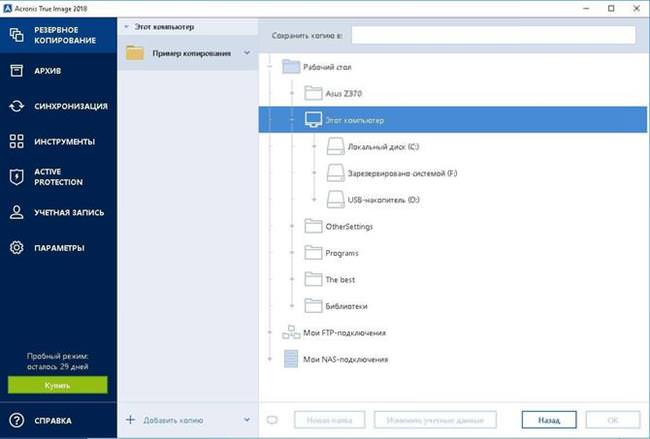Switch to the Синхронизация section
Image resolution: width=650 pixels, height=439 pixels.
pyautogui.click(x=58, y=106)
